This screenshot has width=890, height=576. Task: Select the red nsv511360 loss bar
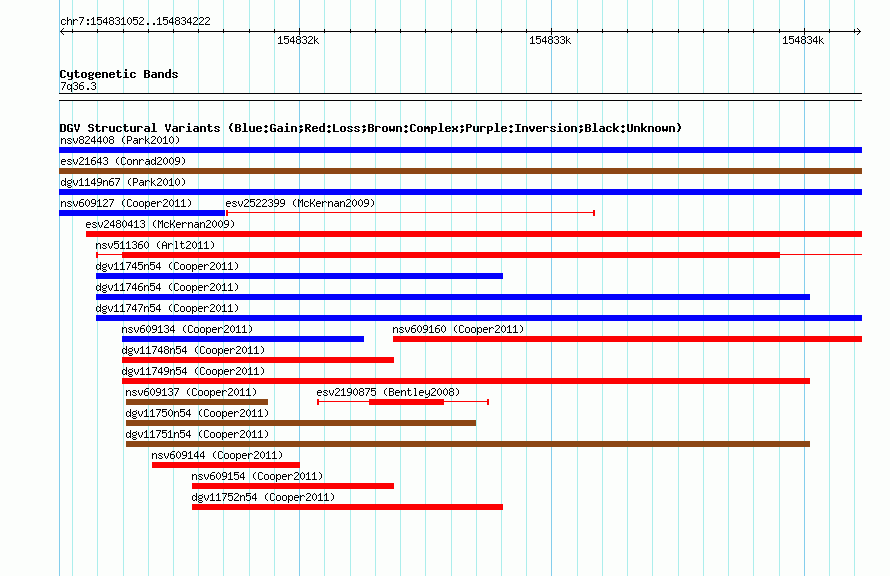pyautogui.click(x=451, y=255)
